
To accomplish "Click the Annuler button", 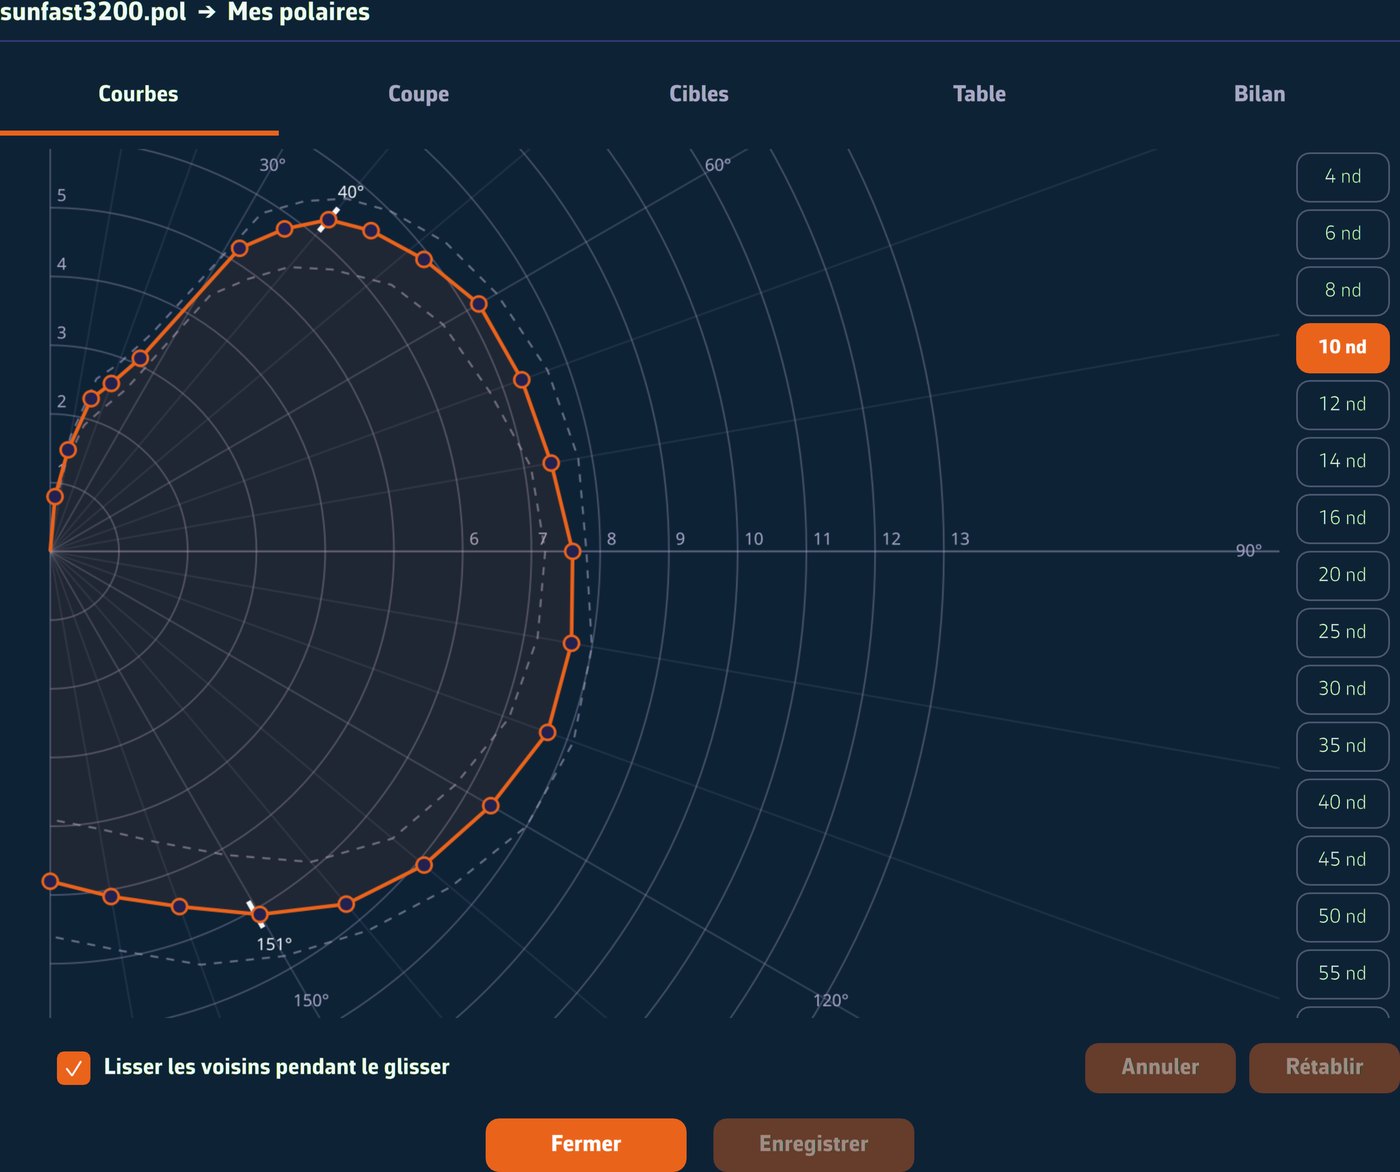I will tap(1160, 1068).
